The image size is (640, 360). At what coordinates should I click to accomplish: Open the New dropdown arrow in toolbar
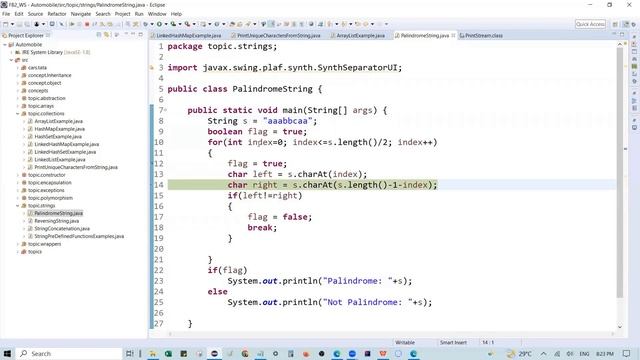[12, 24]
